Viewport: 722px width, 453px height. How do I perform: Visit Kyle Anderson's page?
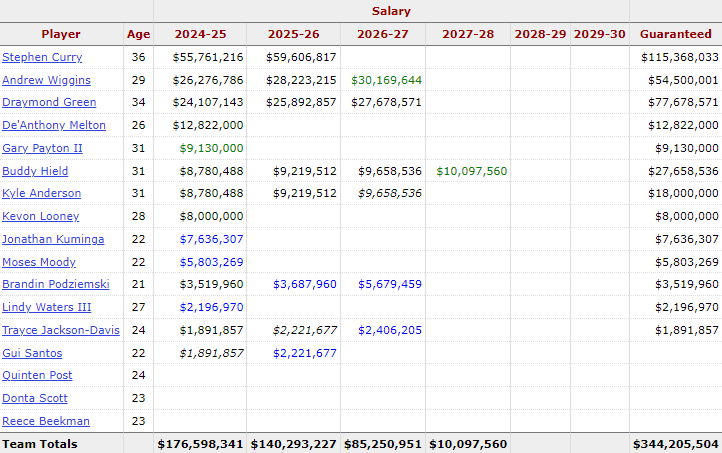[x=41, y=193]
